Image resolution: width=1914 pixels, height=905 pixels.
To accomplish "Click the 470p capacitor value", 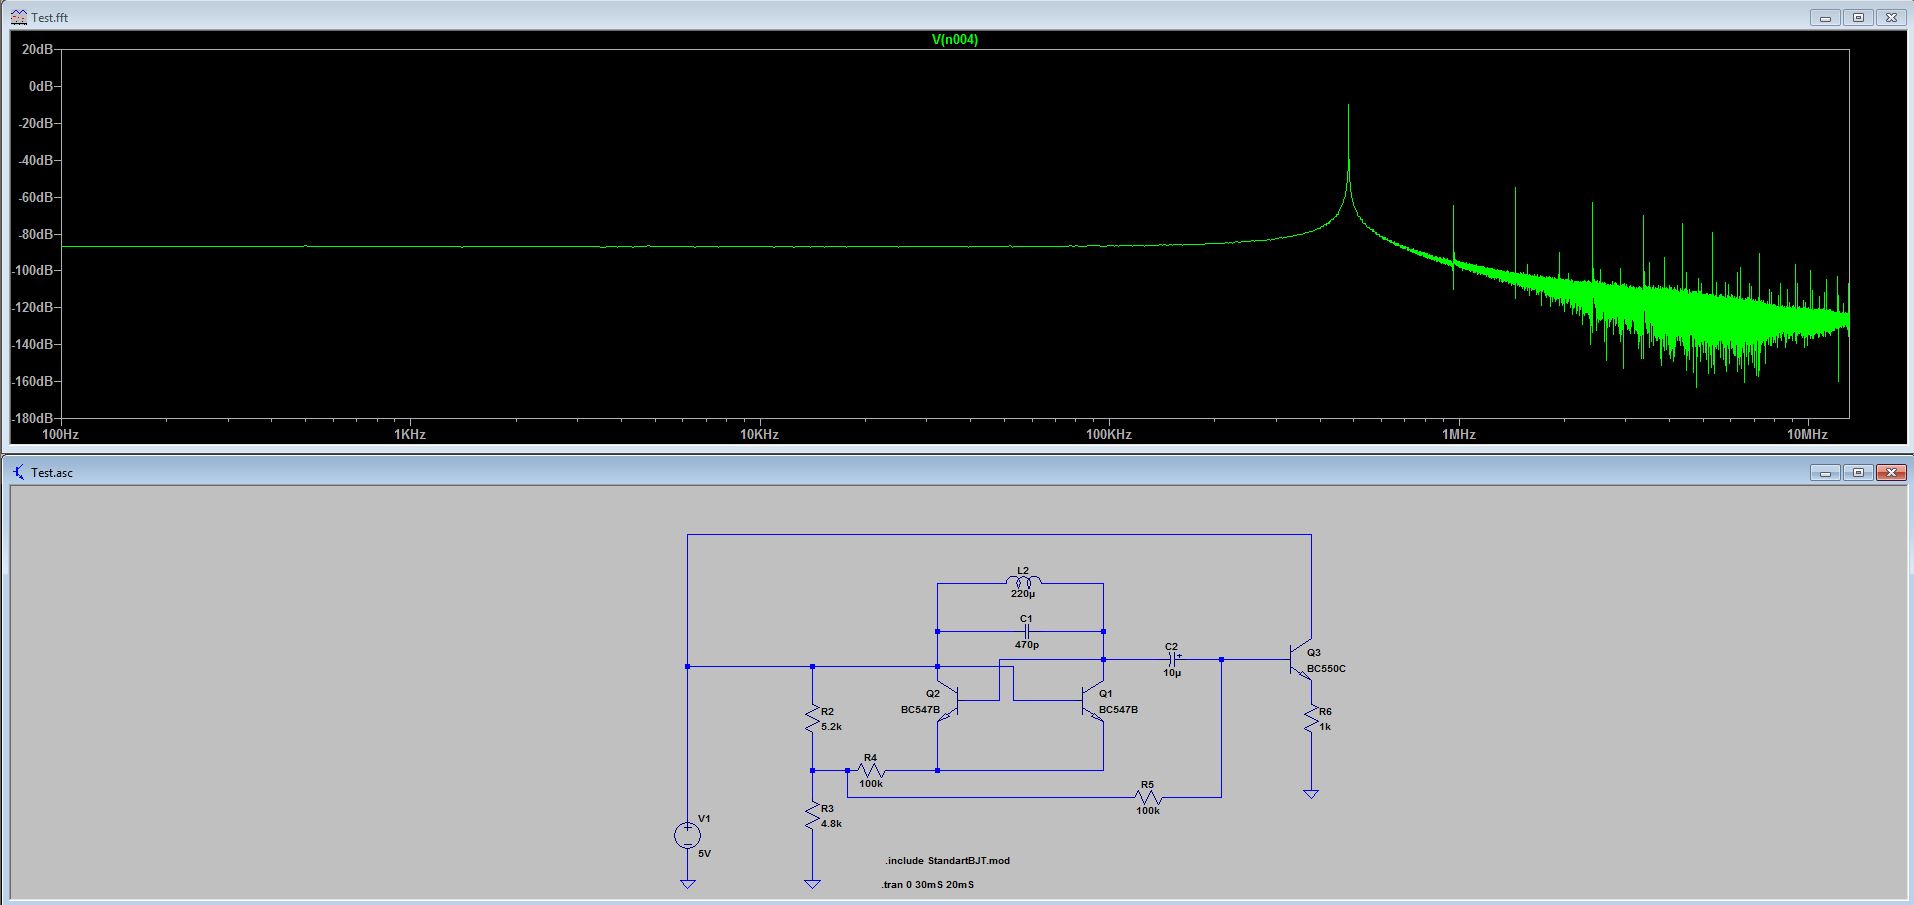I will click(x=1027, y=645).
